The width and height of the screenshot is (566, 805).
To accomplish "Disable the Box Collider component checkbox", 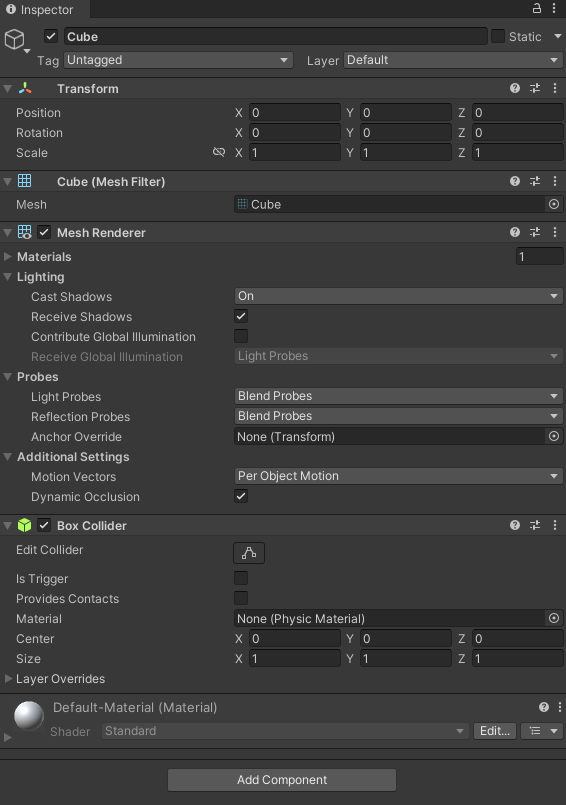I will 44,525.
